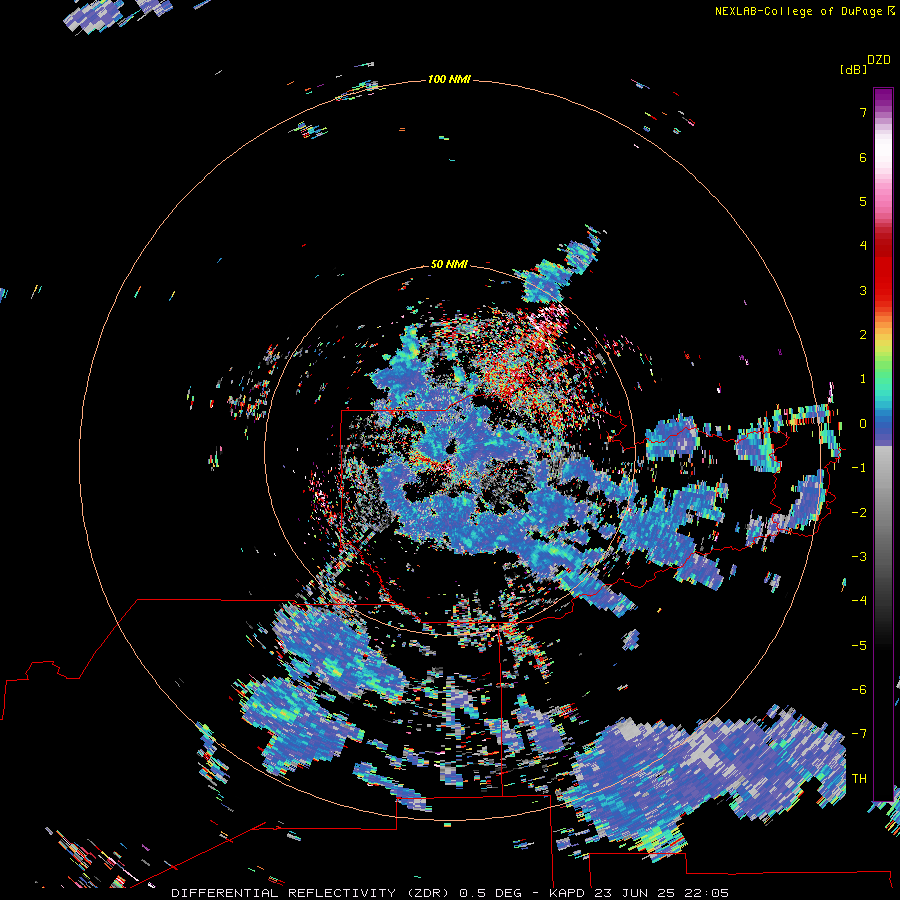Click the DZD color scale title
This screenshot has width=900, height=900.
pyautogui.click(x=878, y=60)
